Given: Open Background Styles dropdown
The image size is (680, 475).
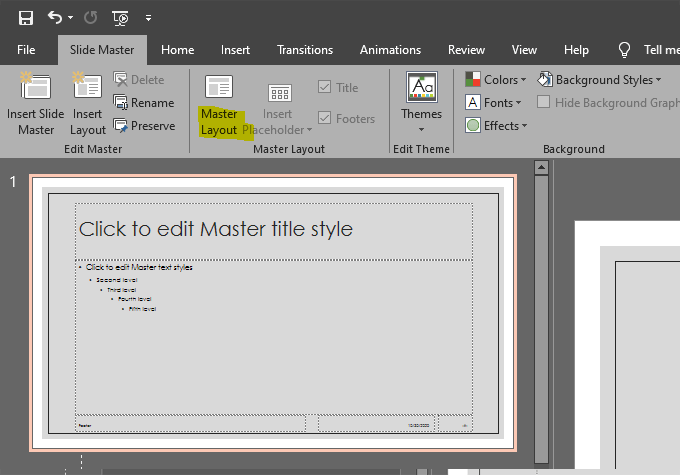Looking at the screenshot, I should tap(599, 80).
